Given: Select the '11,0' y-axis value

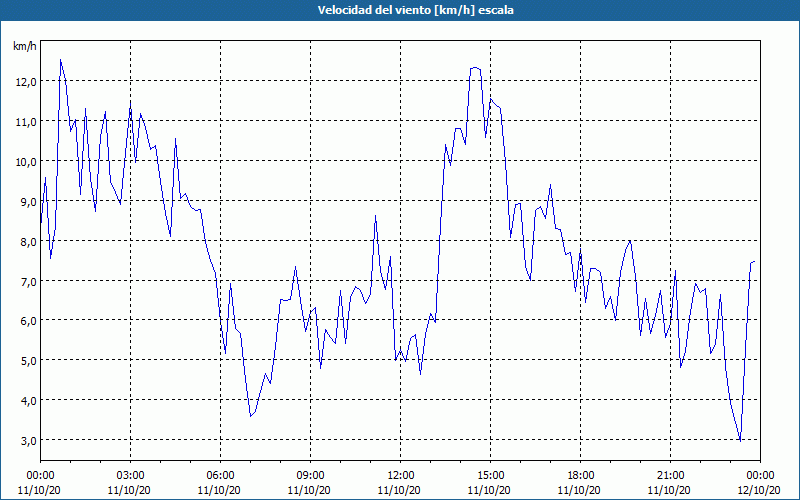Looking at the screenshot, I should pos(26,121).
